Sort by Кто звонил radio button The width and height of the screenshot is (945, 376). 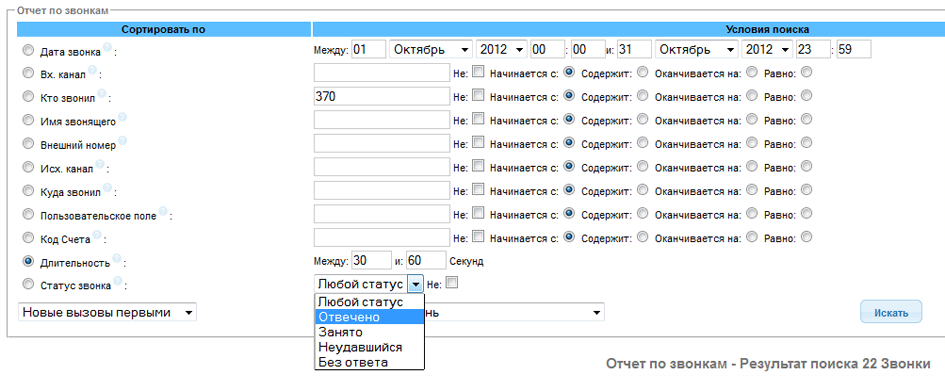click(28, 96)
